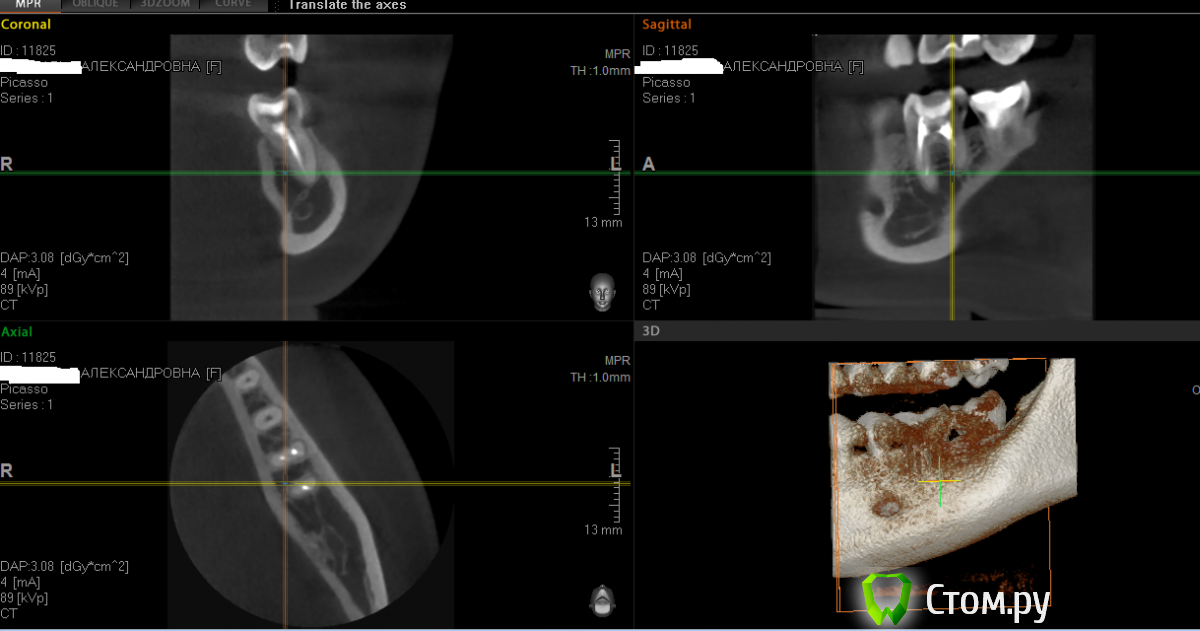1200x631 pixels.
Task: Click the Stom.ru watermark text
Action: point(987,599)
